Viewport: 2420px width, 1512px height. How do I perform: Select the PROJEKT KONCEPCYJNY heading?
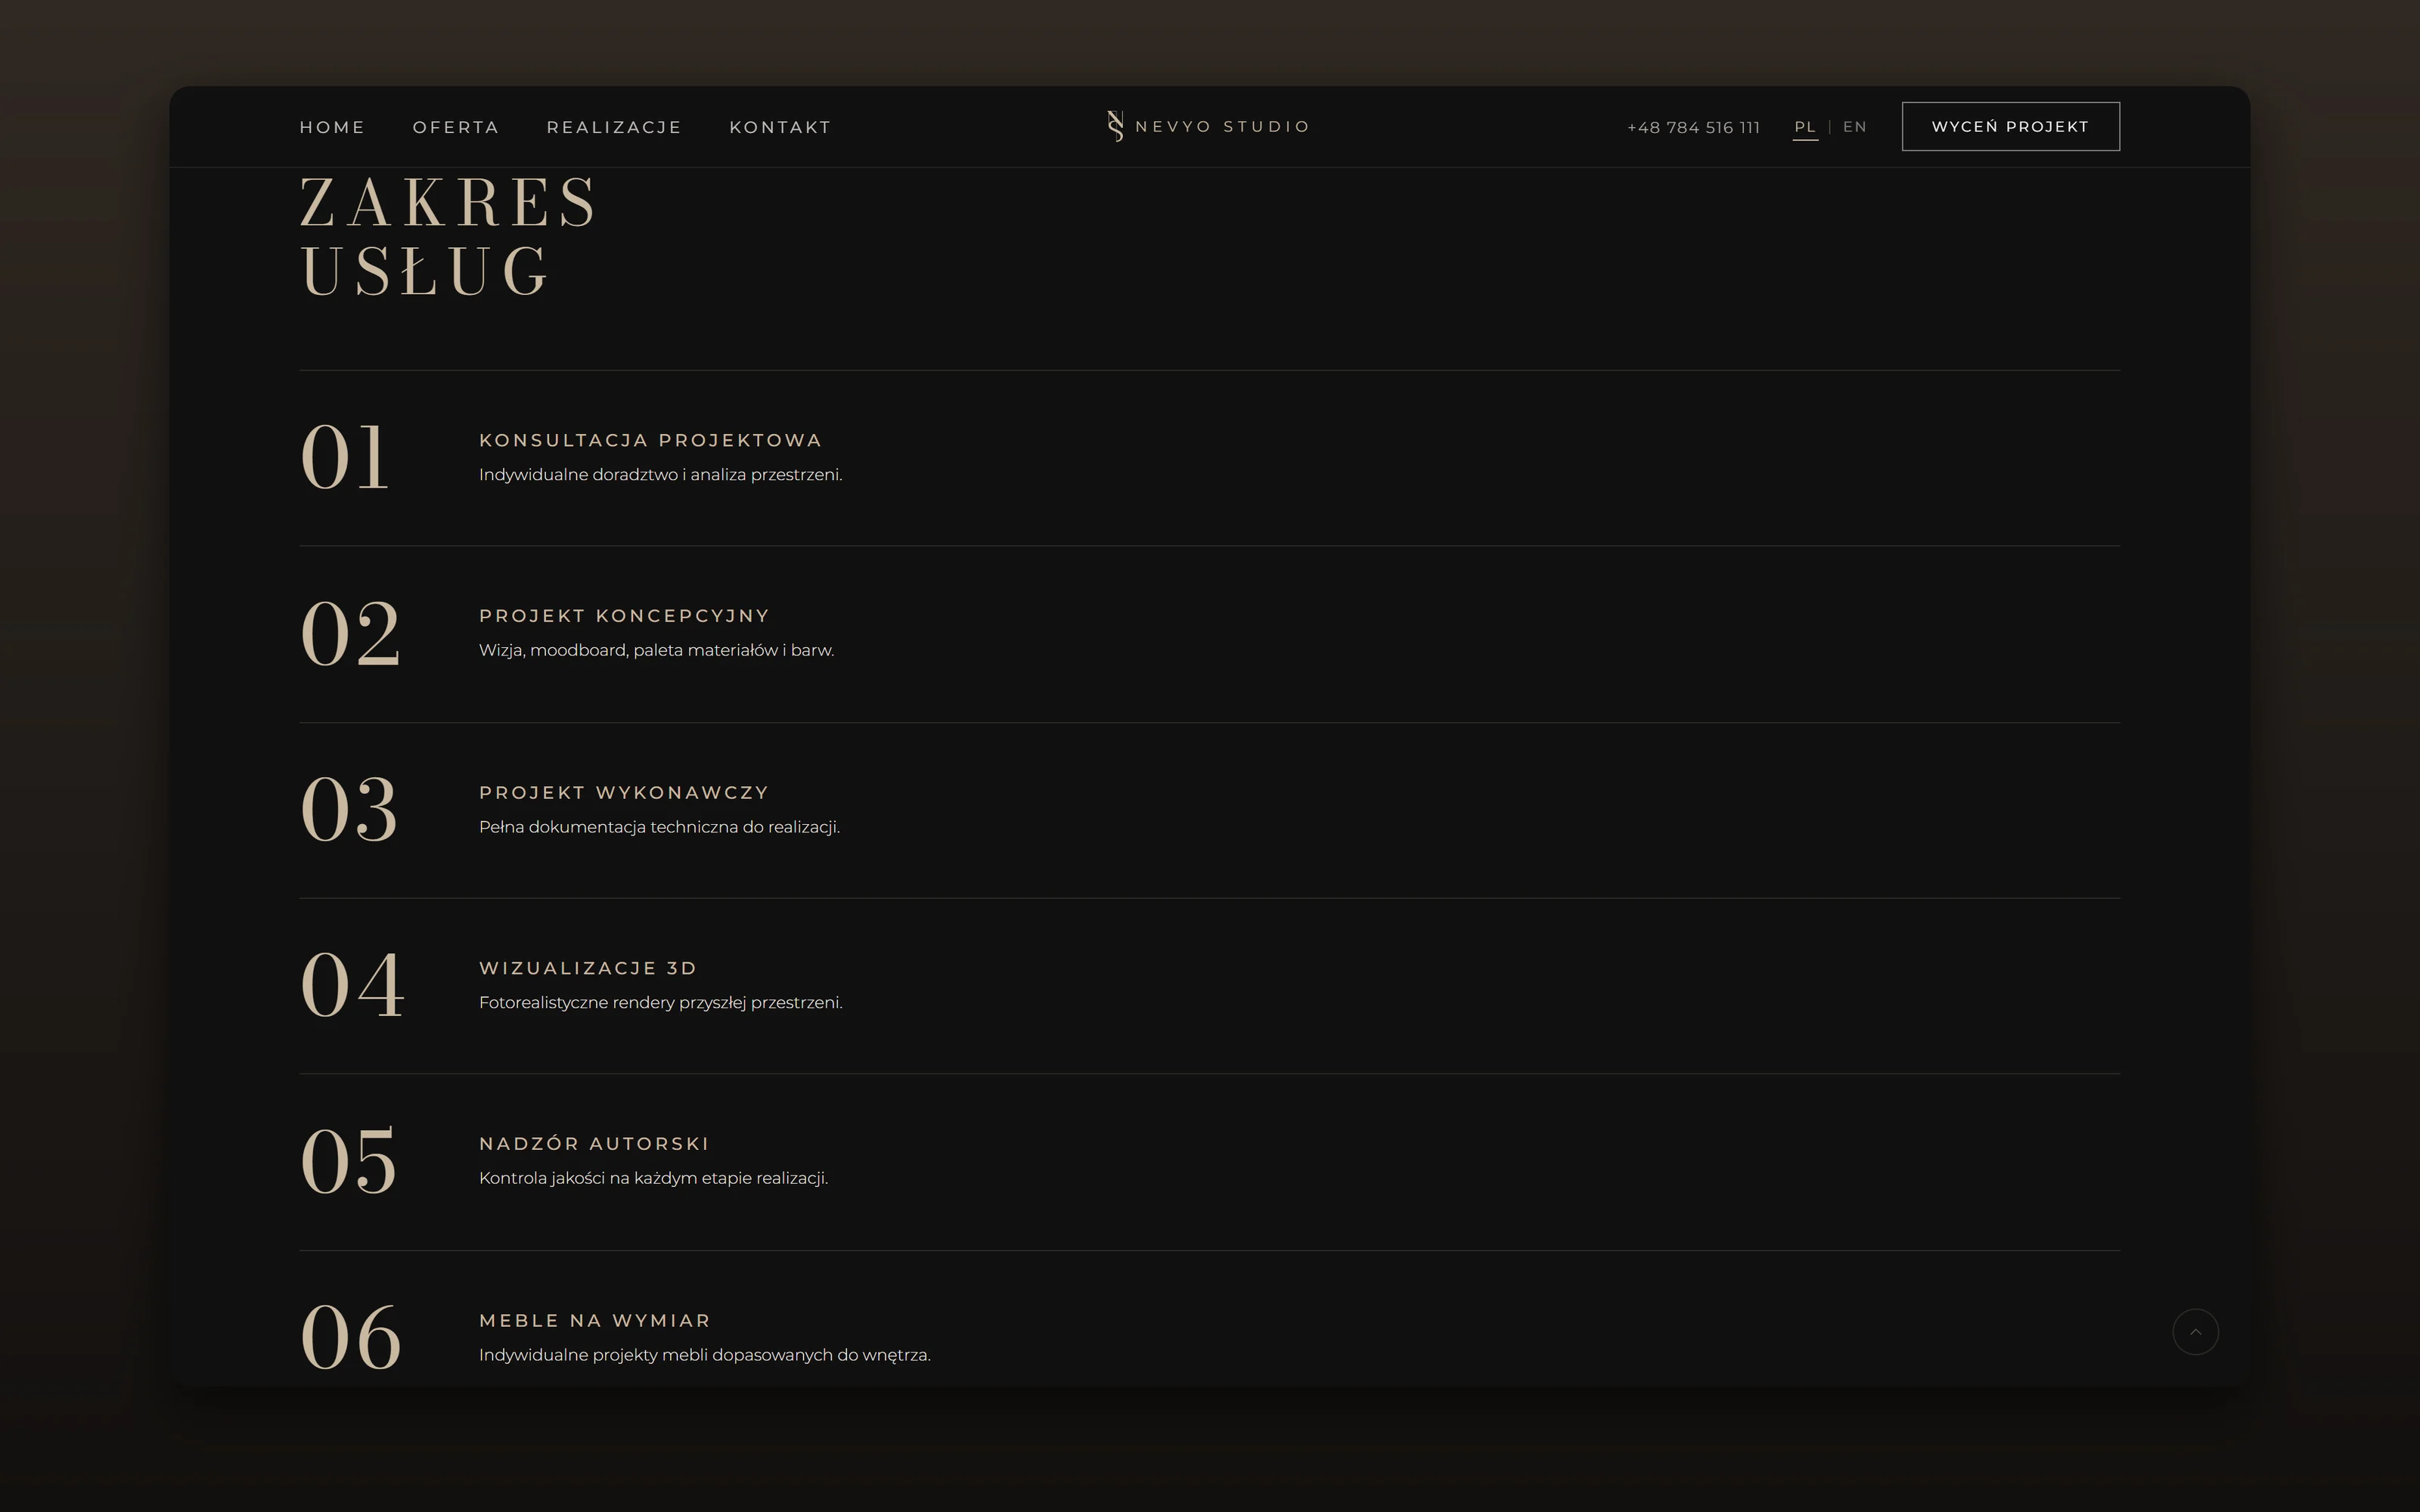point(624,616)
